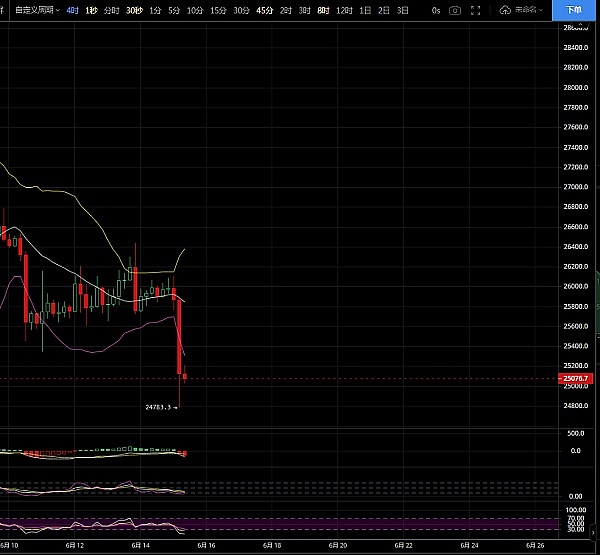
Task: Click the 24783.3 low price marker
Action: pos(160,407)
